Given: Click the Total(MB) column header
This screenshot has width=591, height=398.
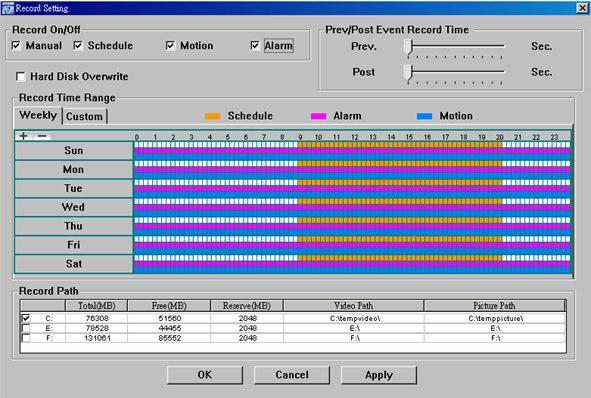Looking at the screenshot, I should [x=96, y=306].
